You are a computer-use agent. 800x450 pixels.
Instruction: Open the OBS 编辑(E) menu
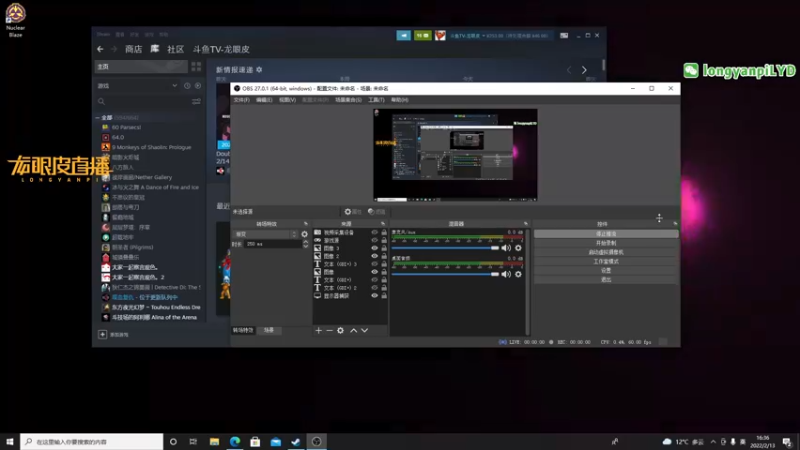tap(264, 100)
